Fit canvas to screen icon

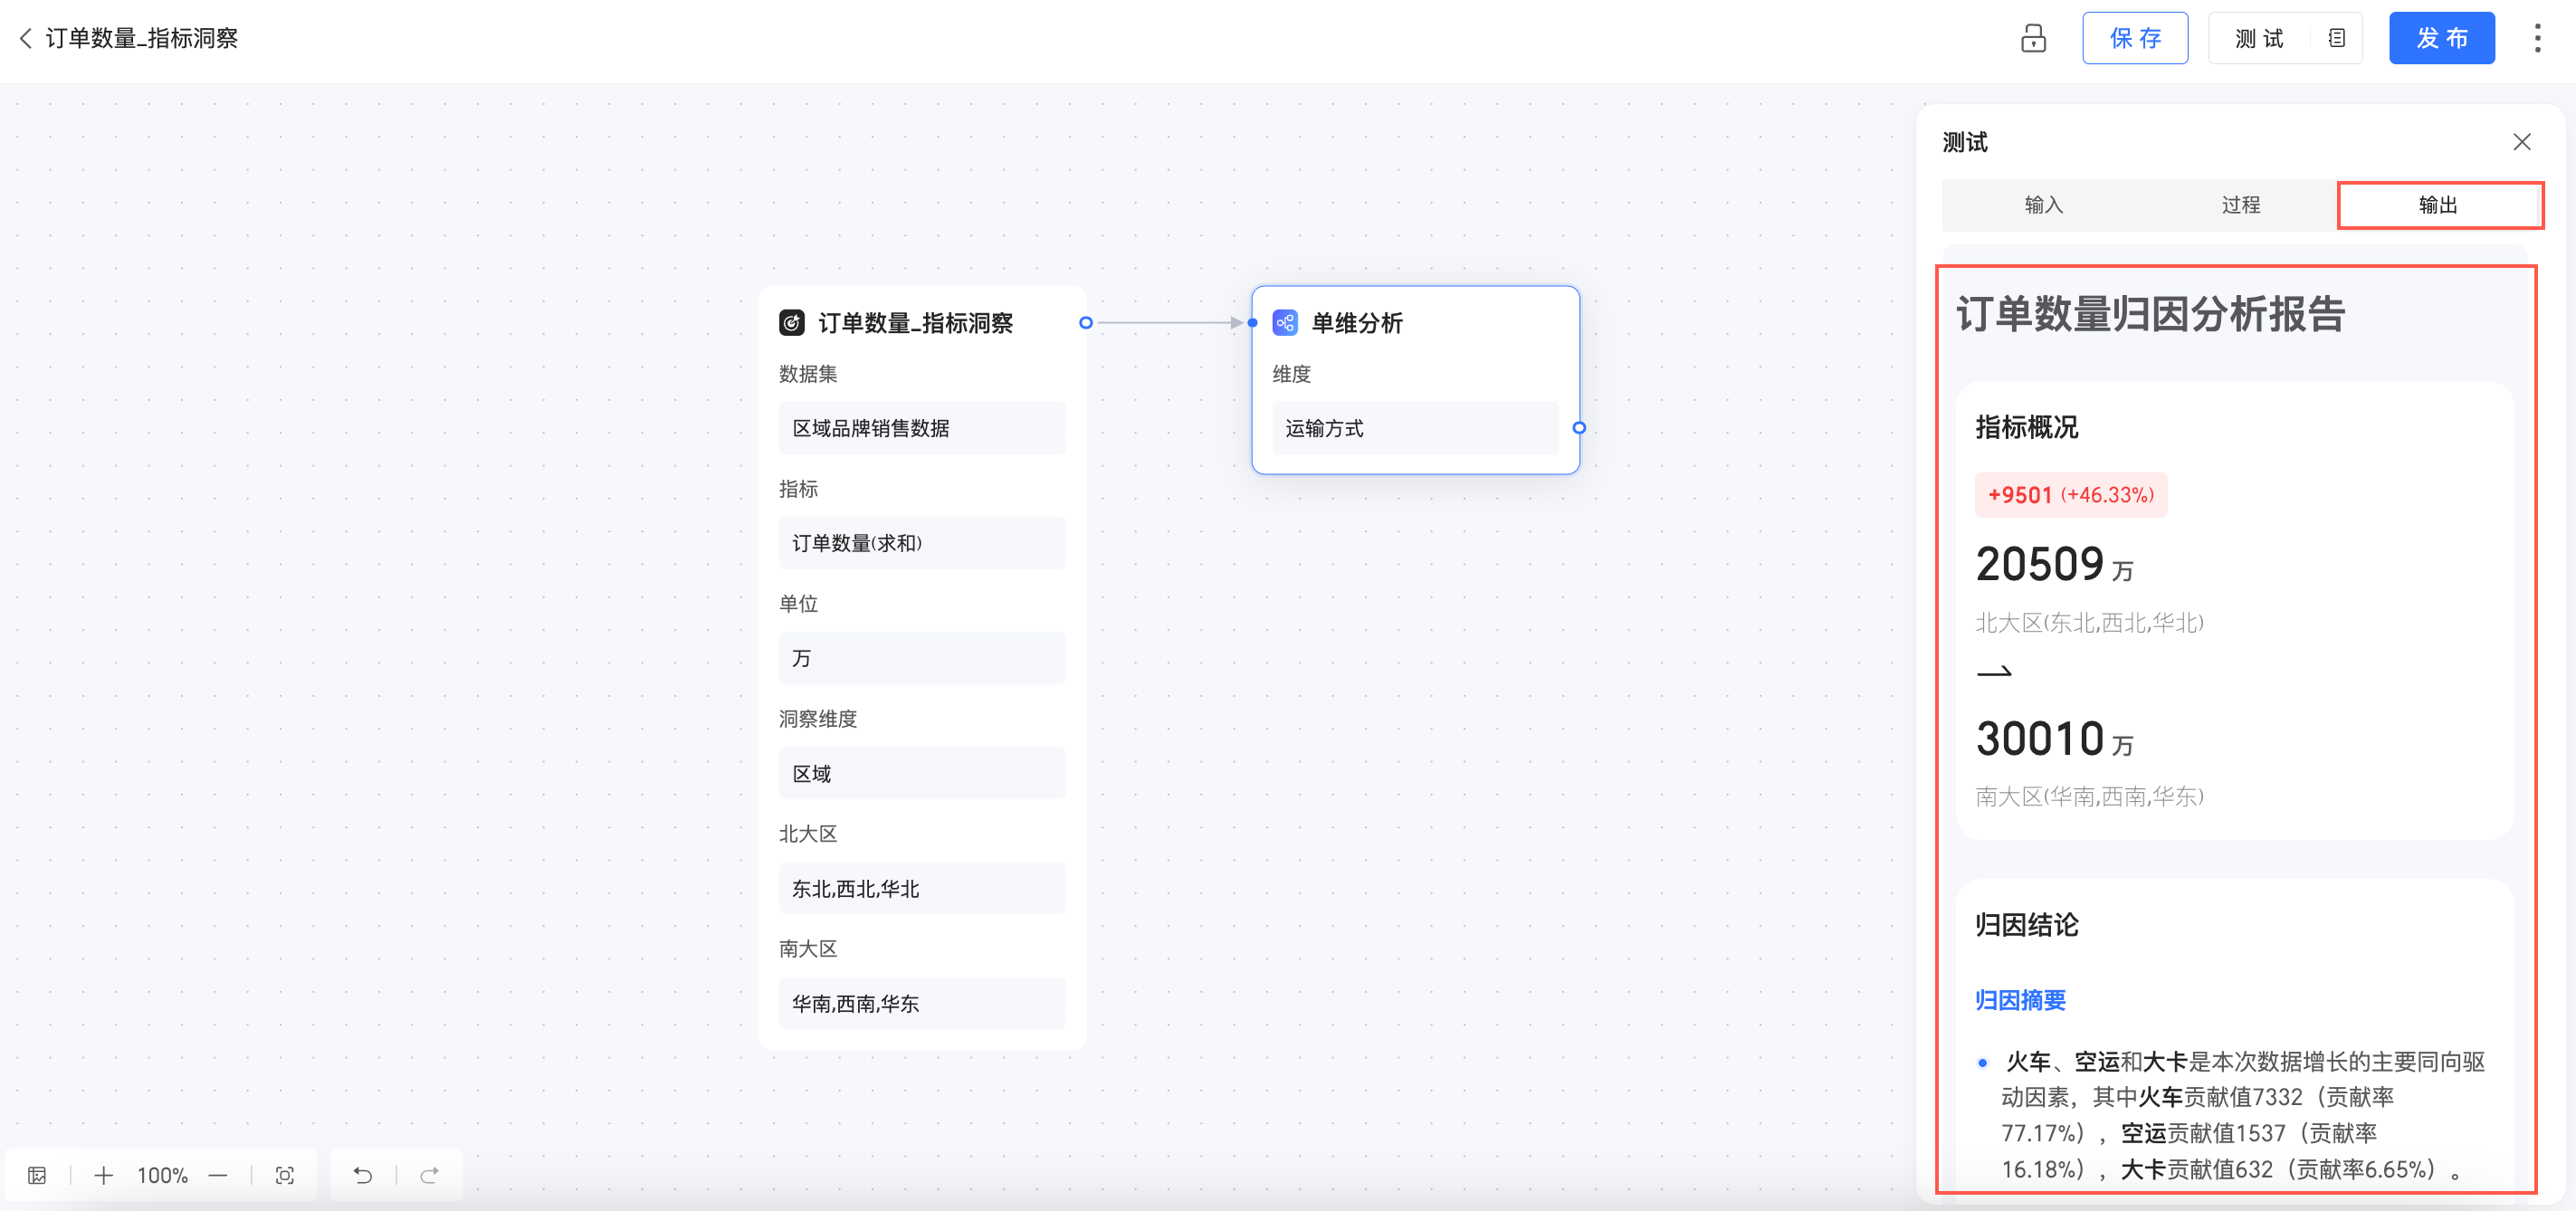pyautogui.click(x=285, y=1175)
